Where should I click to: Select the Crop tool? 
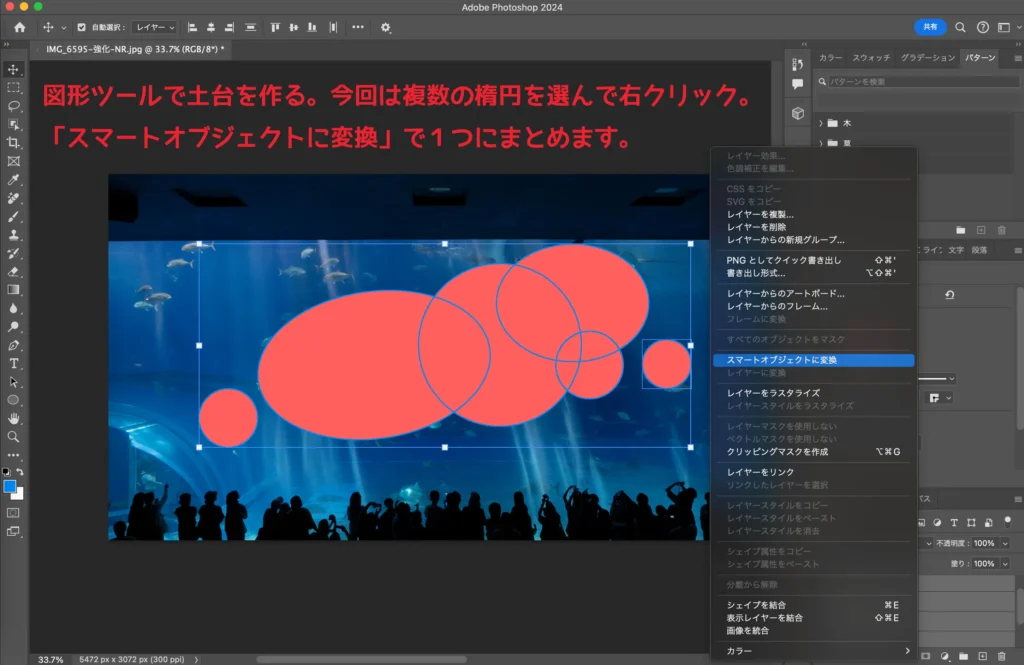[x=14, y=143]
